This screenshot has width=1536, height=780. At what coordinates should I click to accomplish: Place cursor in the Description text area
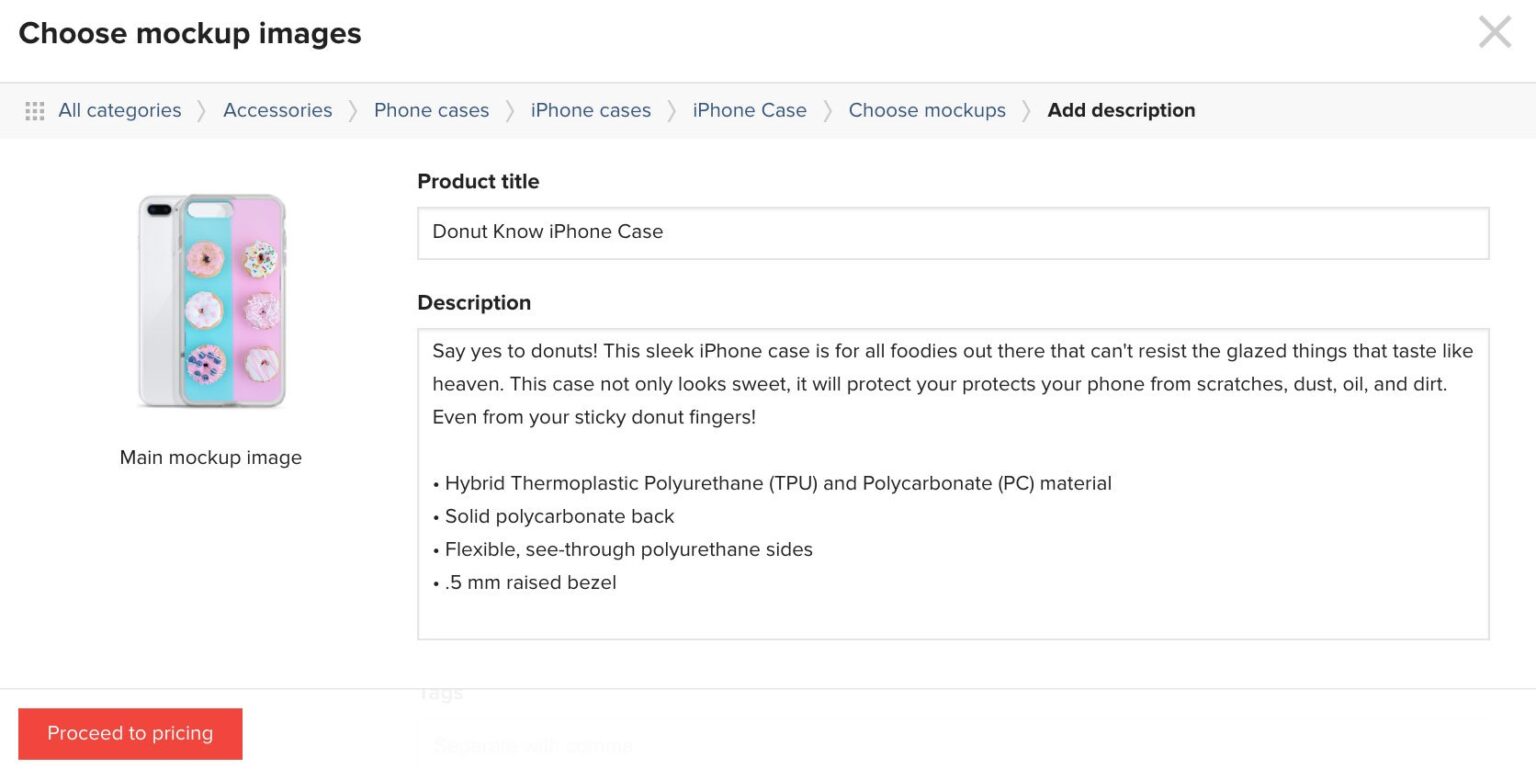coord(950,480)
